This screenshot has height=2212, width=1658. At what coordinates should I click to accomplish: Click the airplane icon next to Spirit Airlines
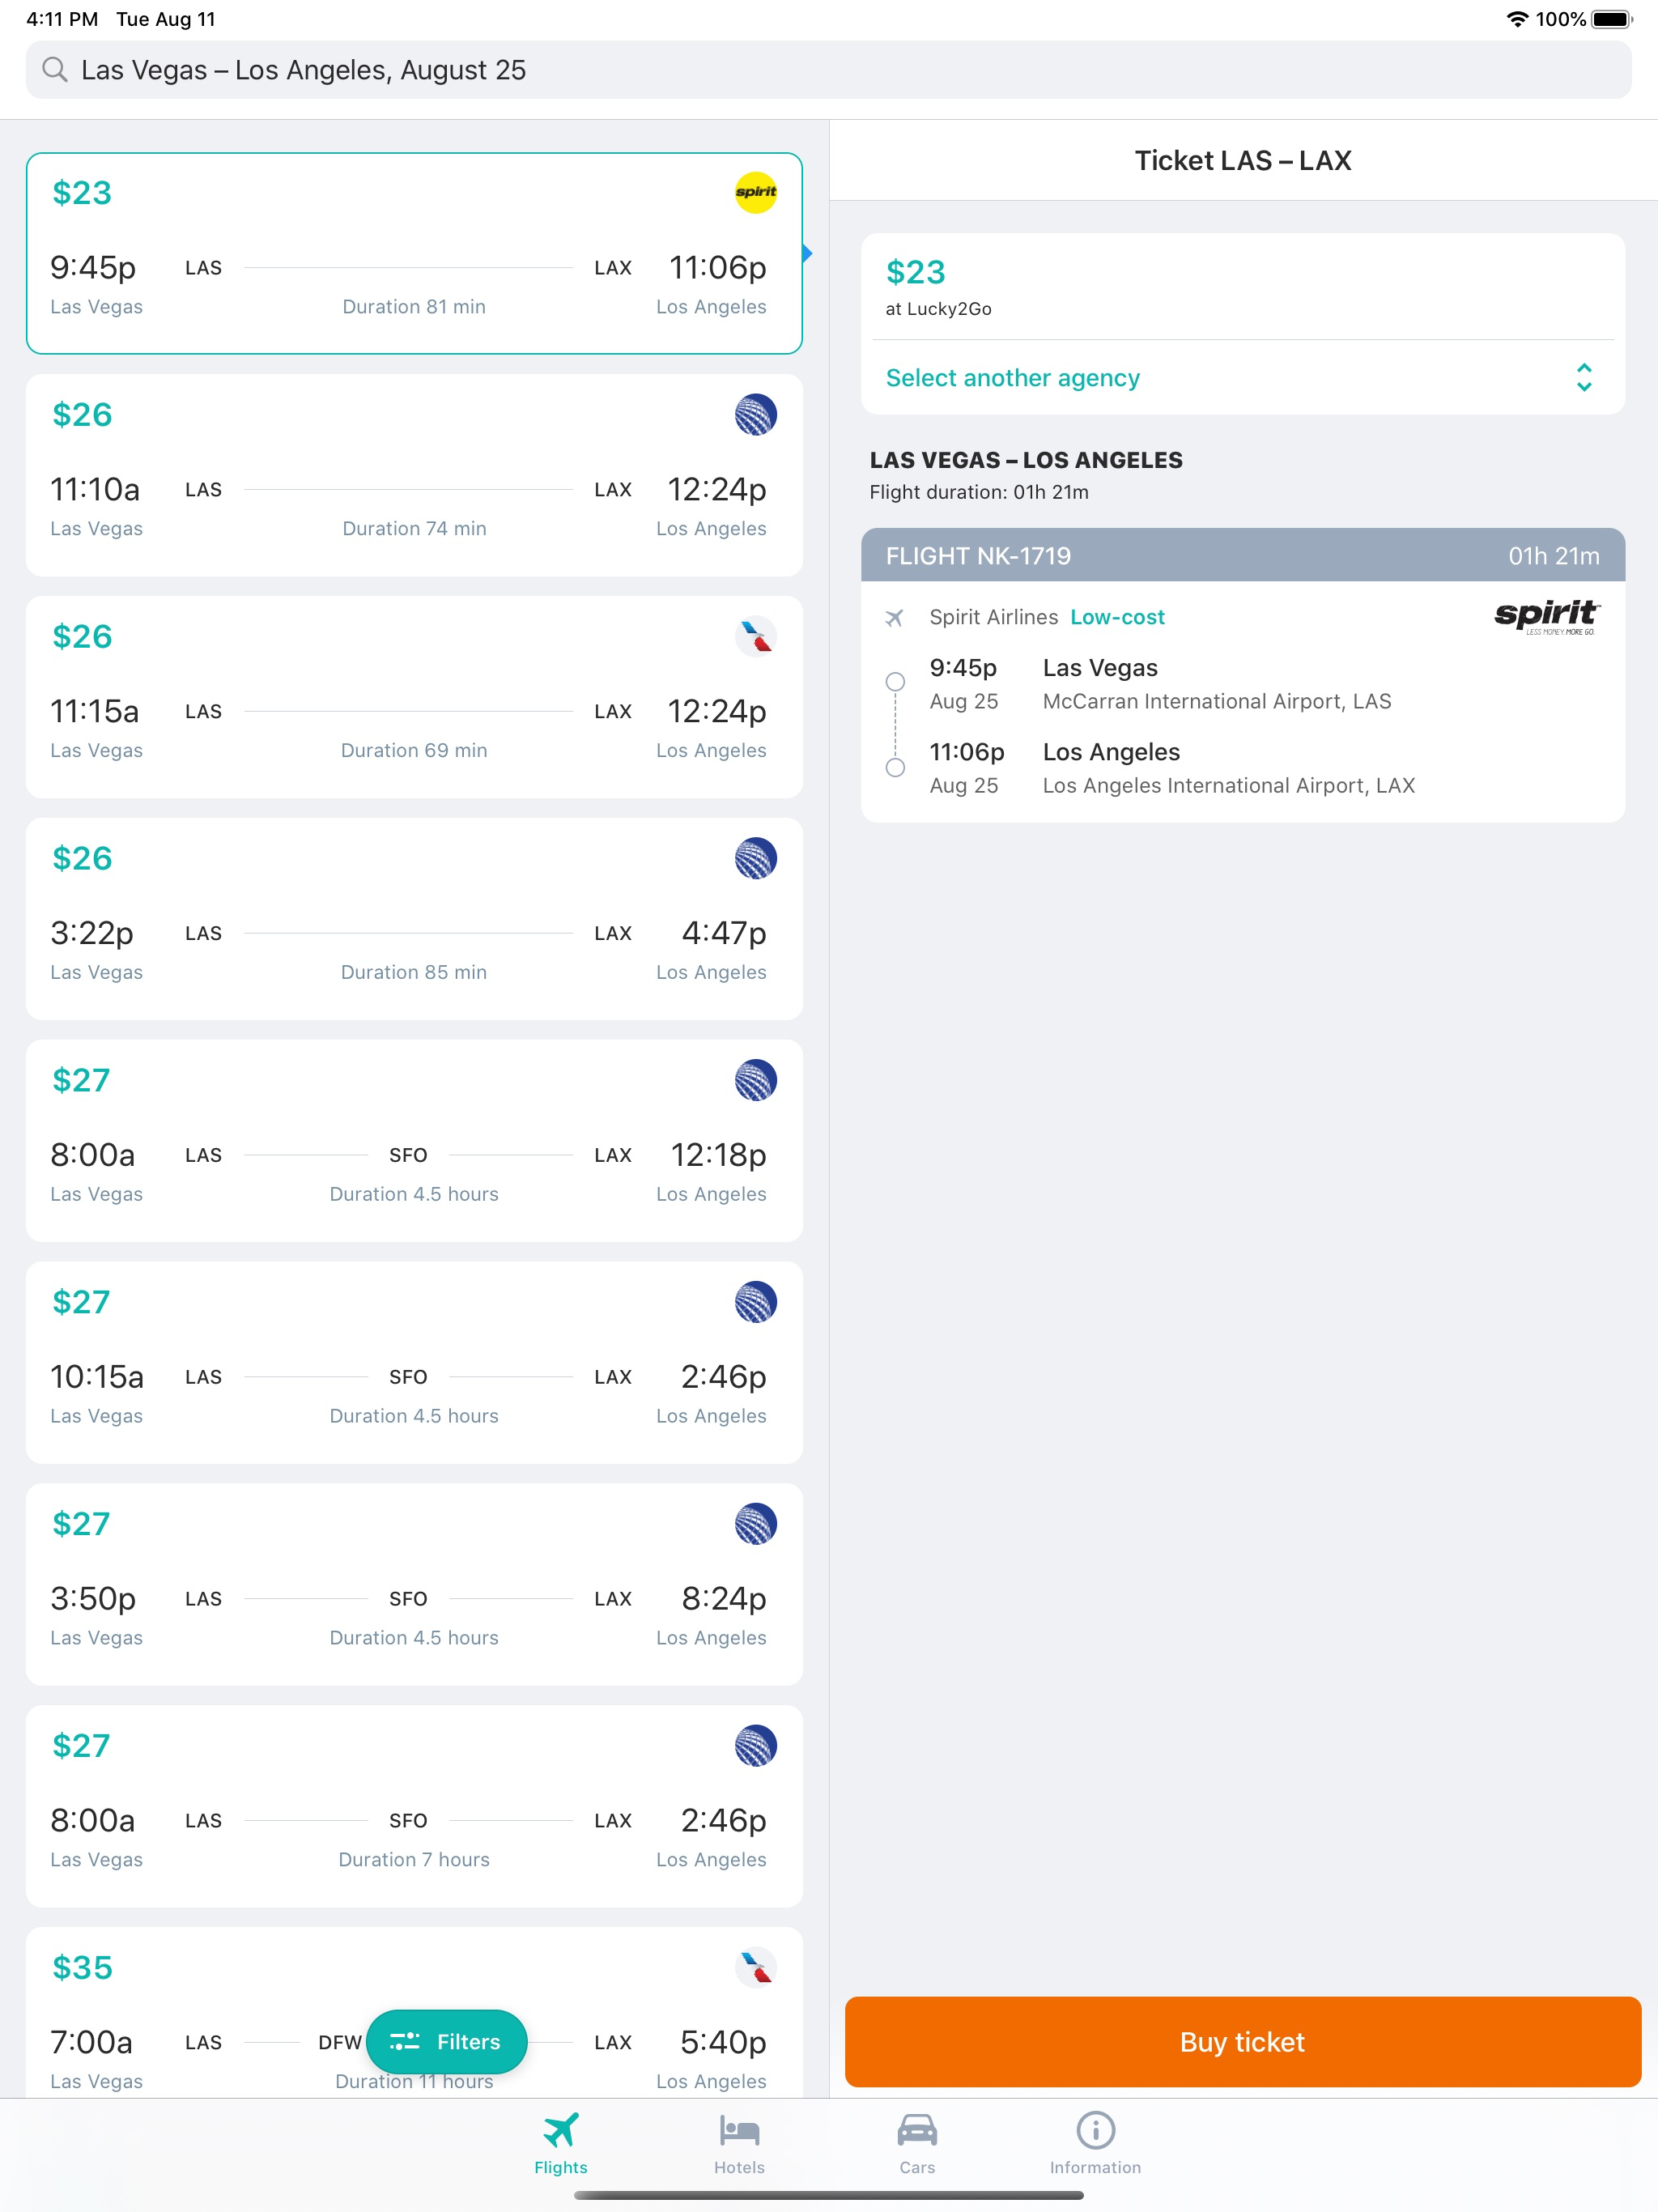[x=897, y=617]
